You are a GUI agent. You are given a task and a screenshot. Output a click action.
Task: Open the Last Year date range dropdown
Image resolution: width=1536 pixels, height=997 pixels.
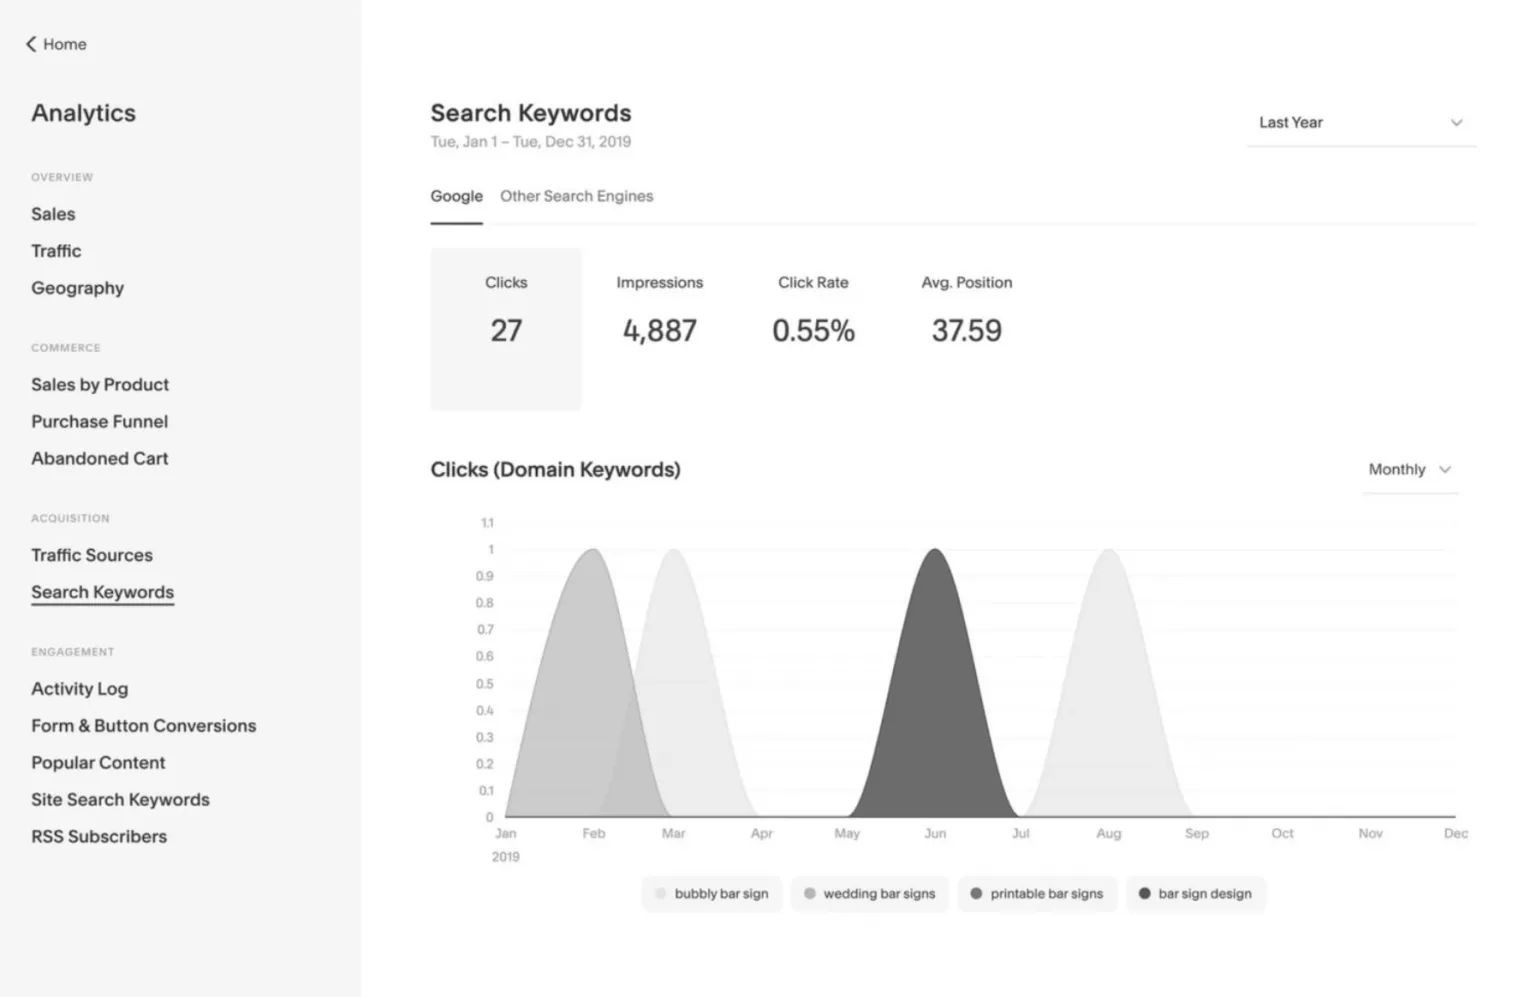click(1360, 122)
